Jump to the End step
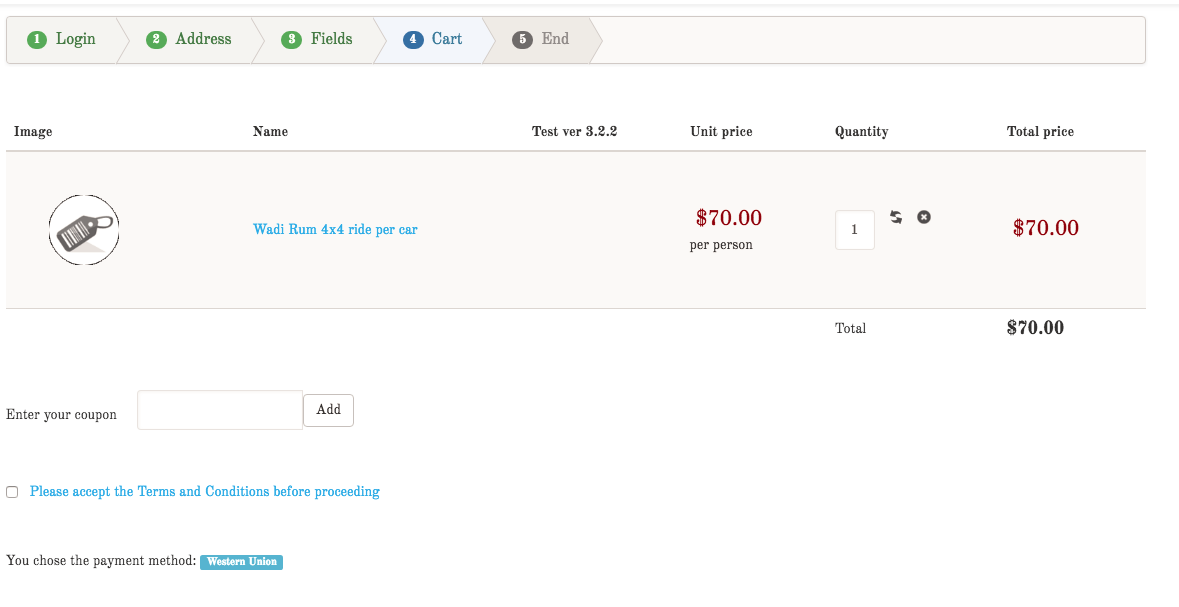The width and height of the screenshot is (1179, 607). pyautogui.click(x=554, y=39)
